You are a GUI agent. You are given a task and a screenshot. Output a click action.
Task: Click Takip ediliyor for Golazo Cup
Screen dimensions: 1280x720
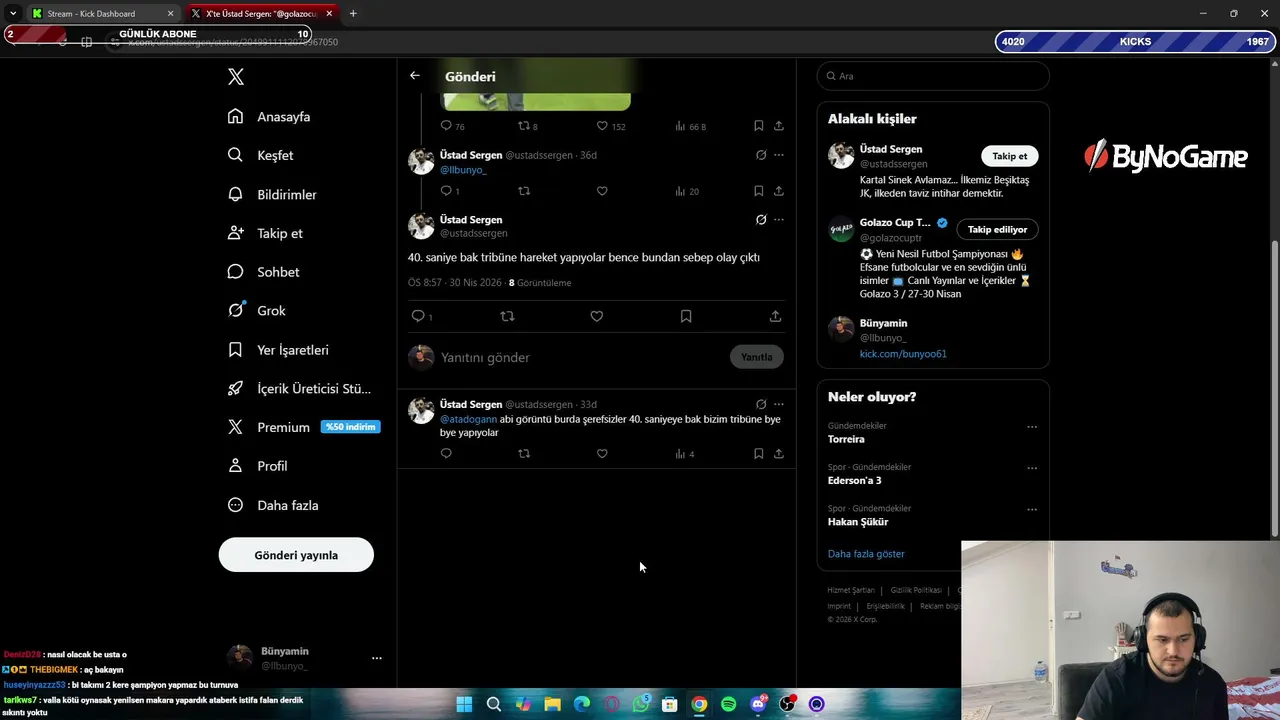point(998,229)
